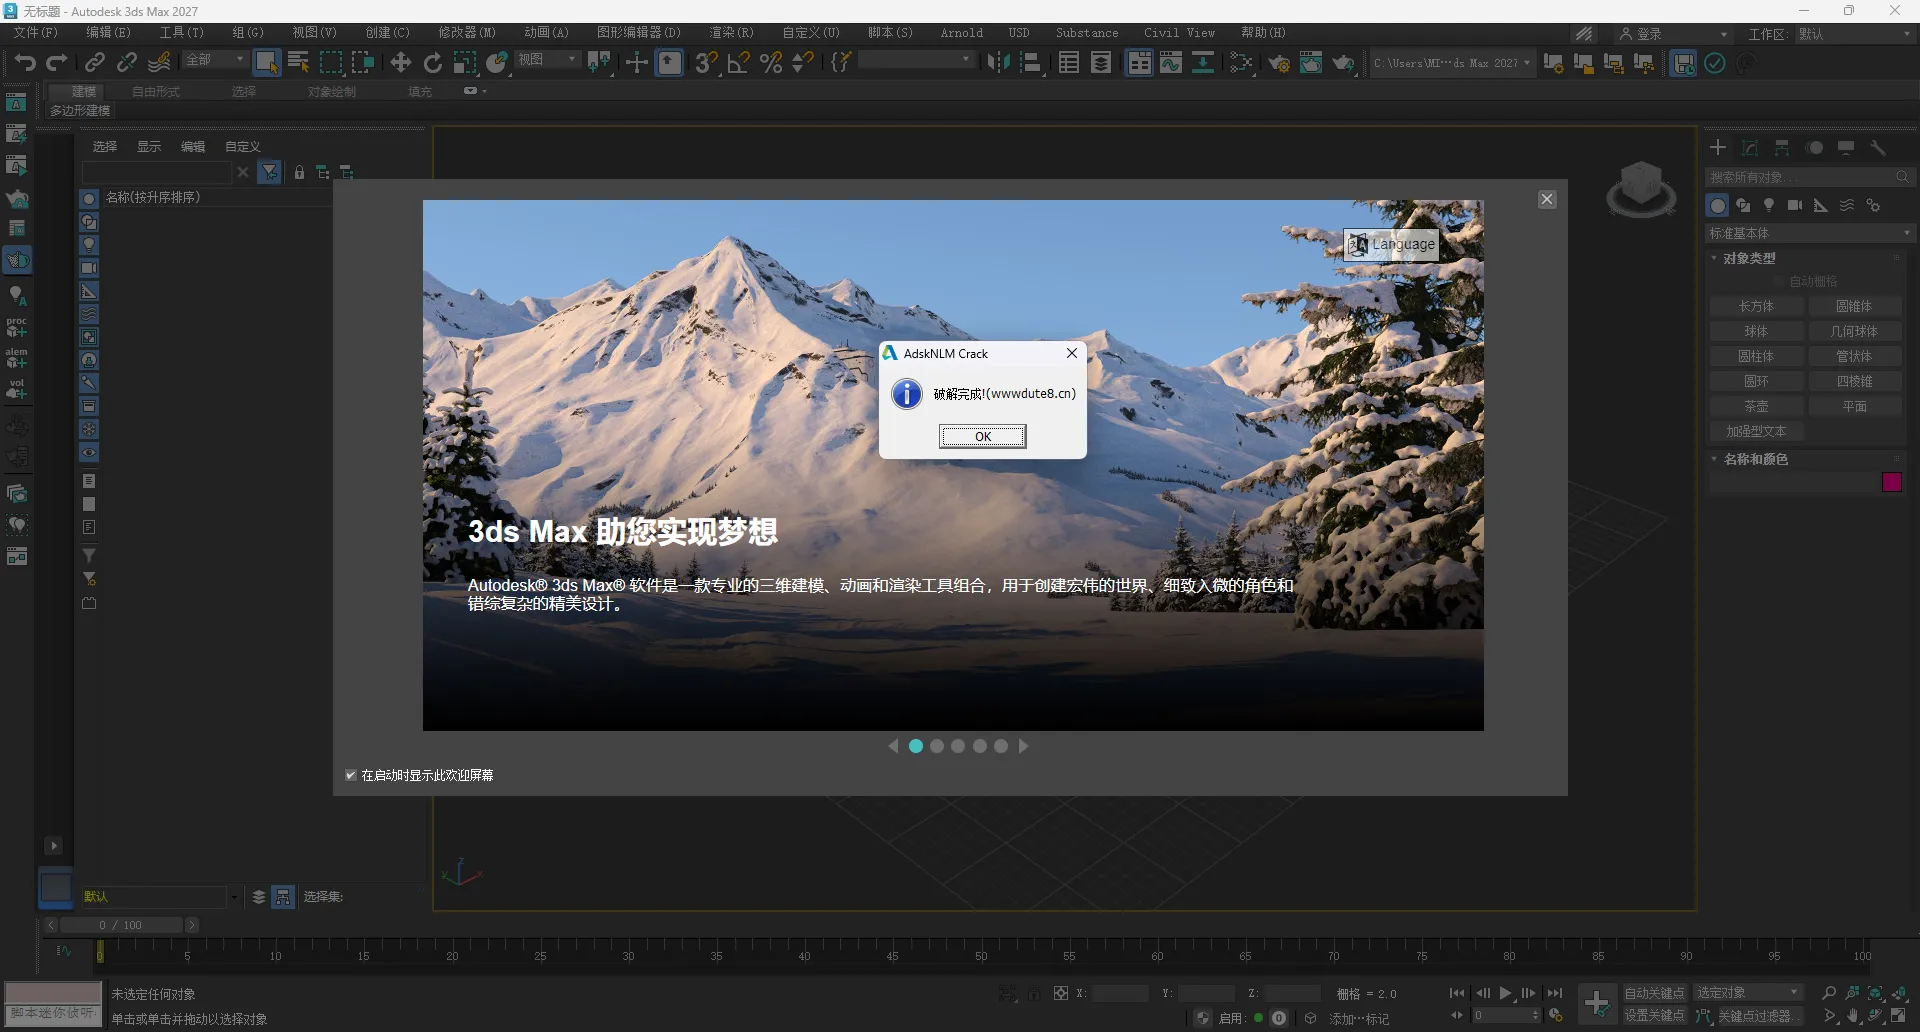The height and width of the screenshot is (1032, 1920).
Task: Select the Cameras category icon in command panel
Action: coord(1795,205)
